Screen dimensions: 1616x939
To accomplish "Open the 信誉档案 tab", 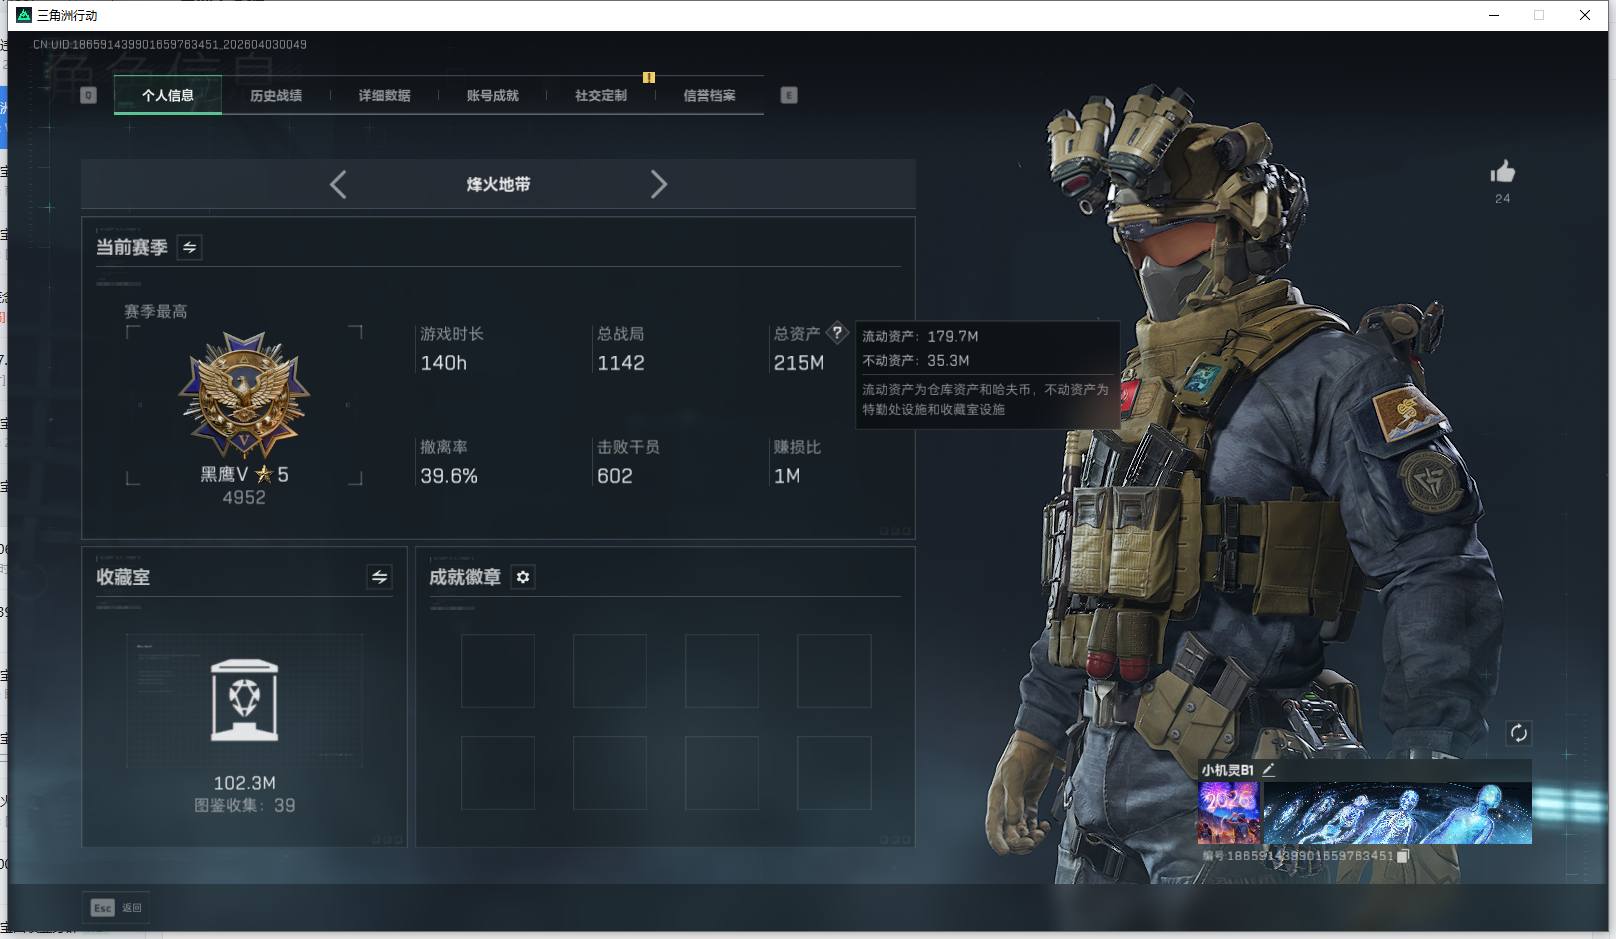I will click(x=709, y=96).
